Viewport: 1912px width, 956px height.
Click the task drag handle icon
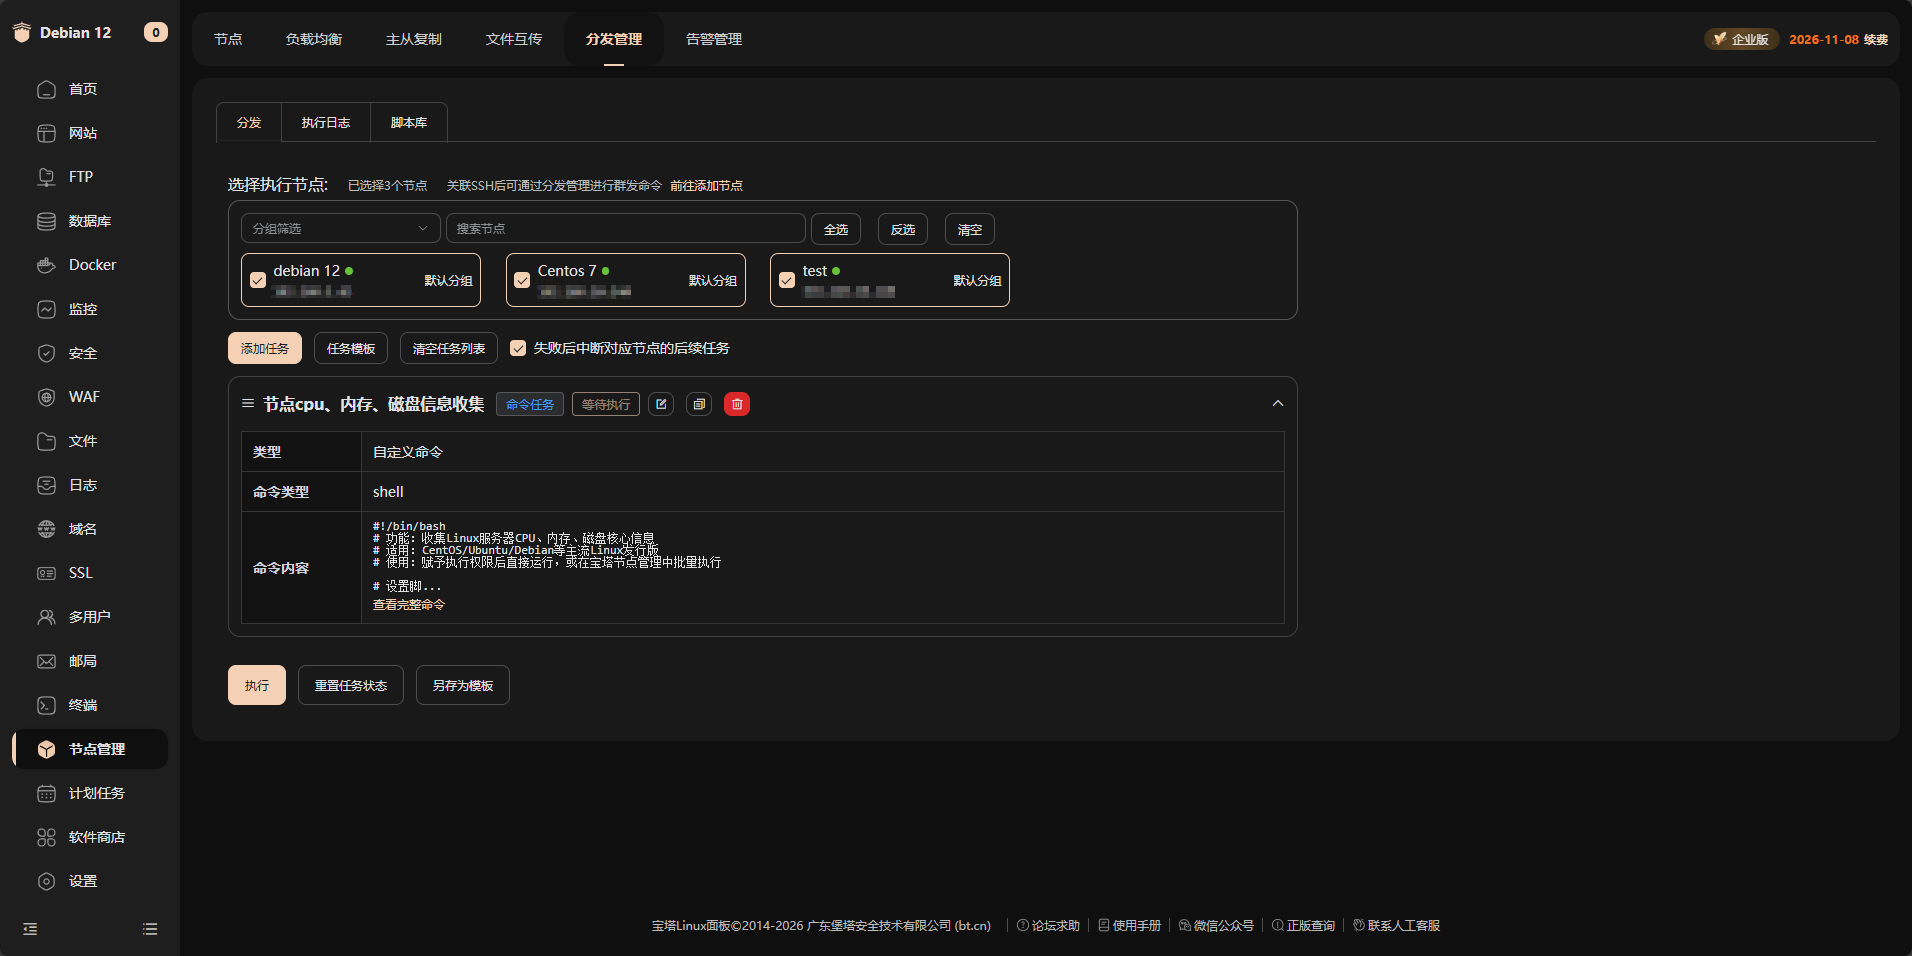point(248,404)
